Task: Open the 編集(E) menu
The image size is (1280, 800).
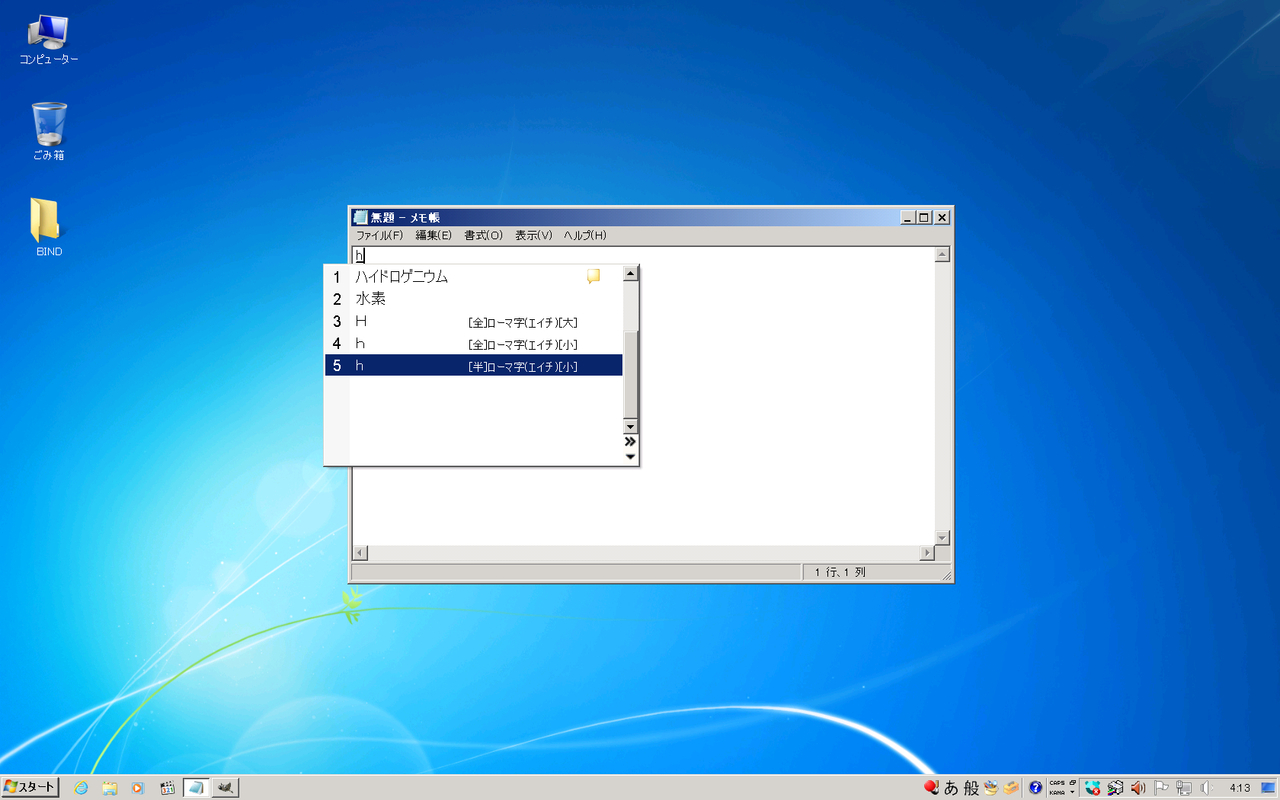Action: 434,236
